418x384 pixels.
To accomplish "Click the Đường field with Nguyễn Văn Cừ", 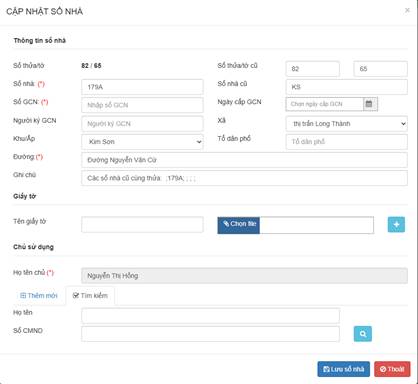I will click(x=244, y=160).
